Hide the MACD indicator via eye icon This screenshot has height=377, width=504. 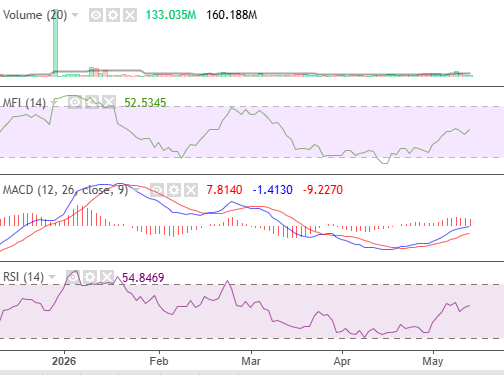pos(157,190)
